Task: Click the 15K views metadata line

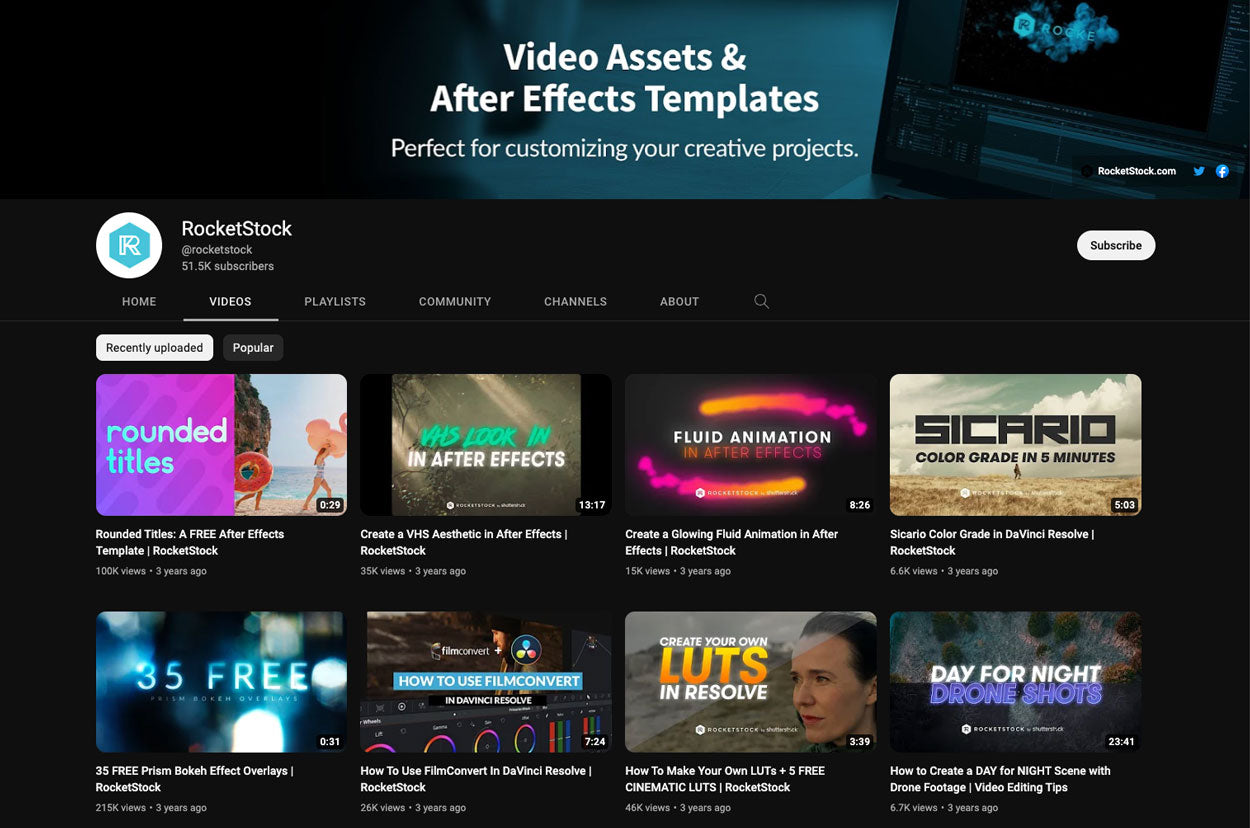Action: coord(678,571)
